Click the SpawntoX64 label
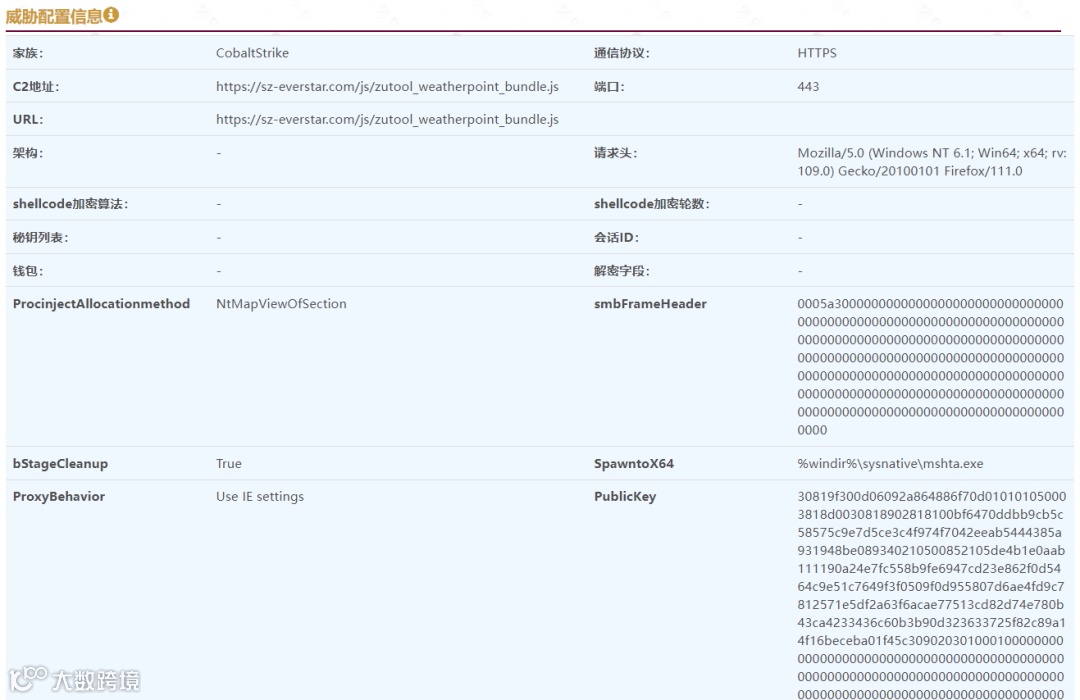Image resolution: width=1080 pixels, height=700 pixels. coord(634,464)
